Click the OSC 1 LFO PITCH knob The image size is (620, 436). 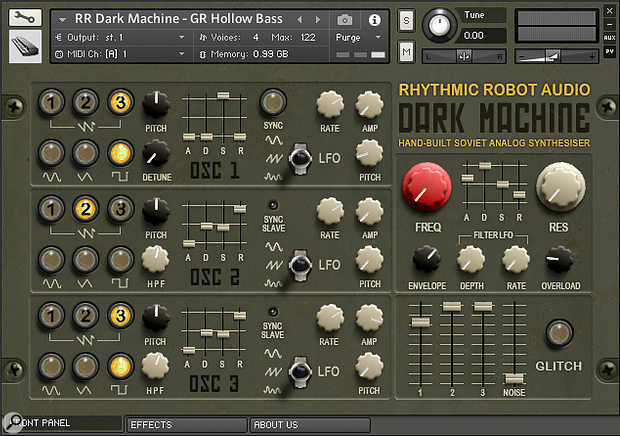click(x=369, y=153)
